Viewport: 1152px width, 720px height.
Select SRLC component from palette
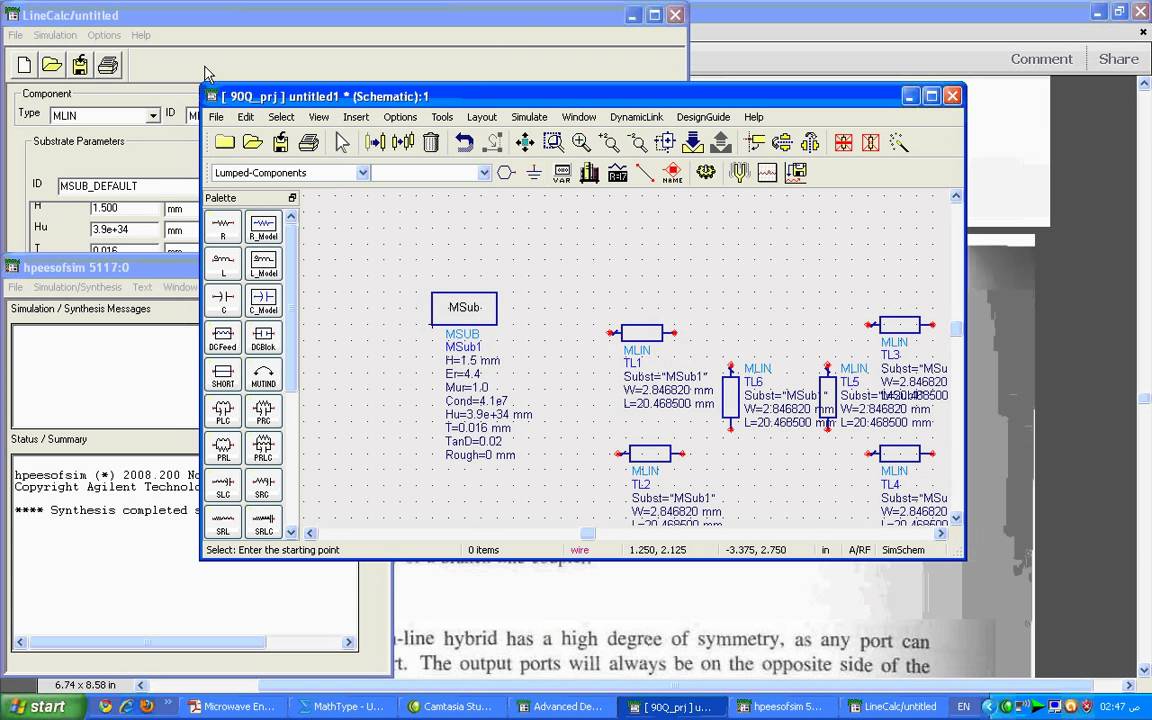pyautogui.click(x=264, y=521)
